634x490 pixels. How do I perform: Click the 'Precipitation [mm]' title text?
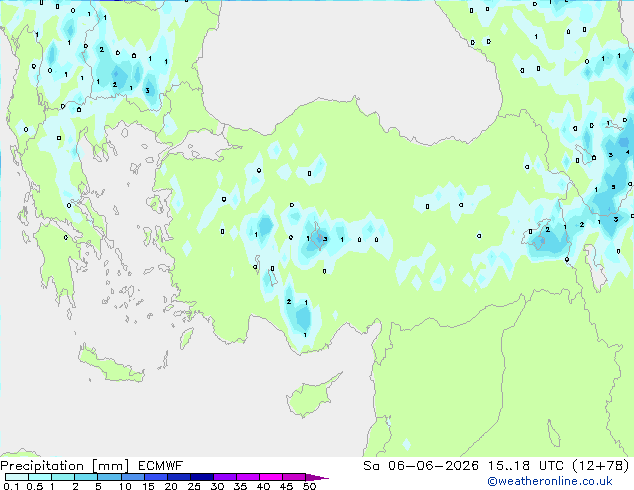click(x=65, y=466)
